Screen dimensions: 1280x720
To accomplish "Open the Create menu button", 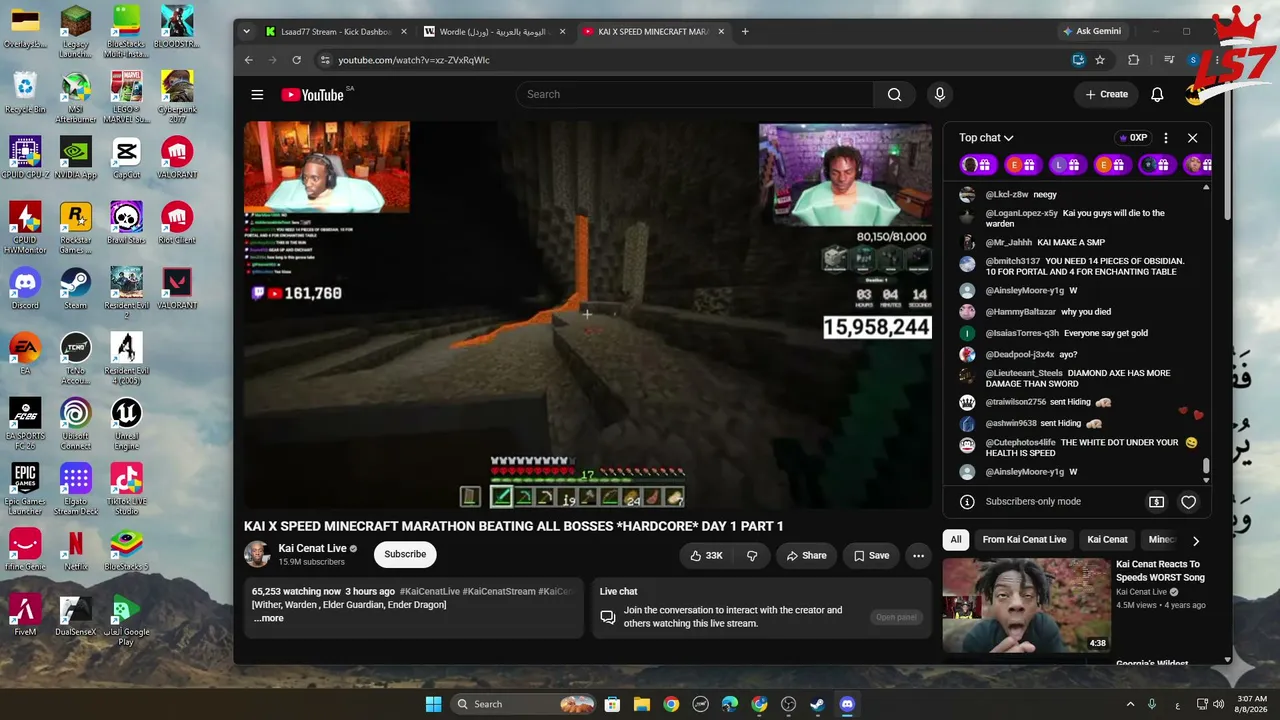I will click(x=1107, y=95).
